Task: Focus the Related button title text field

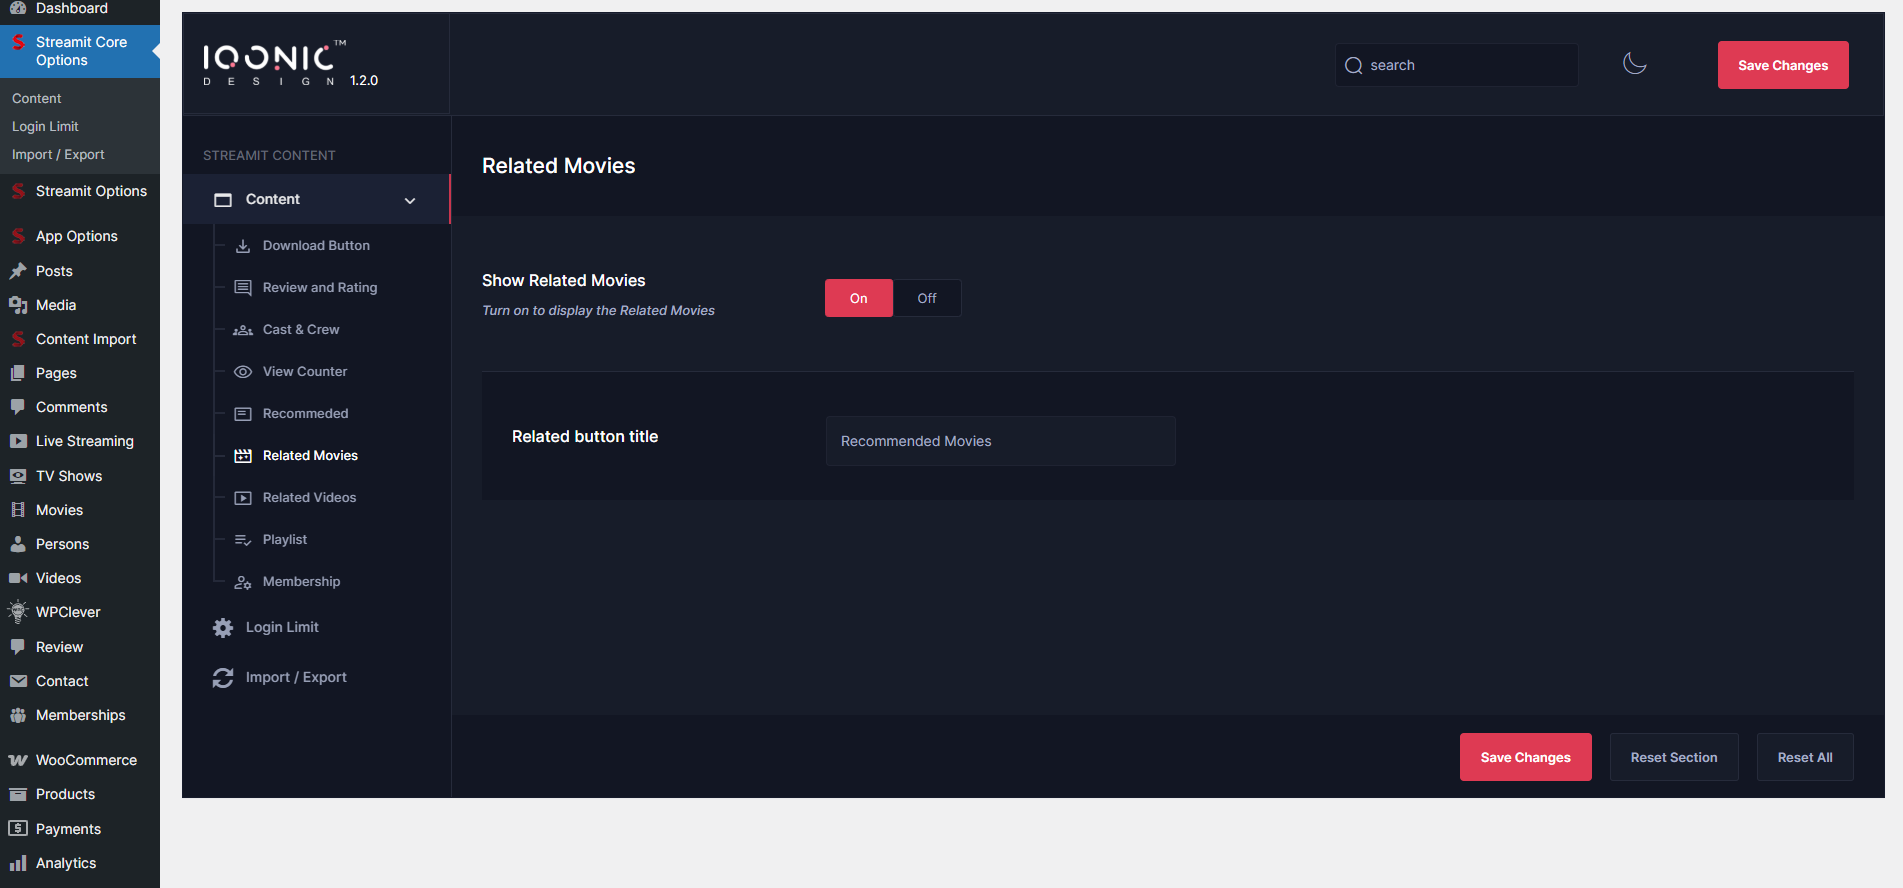Action: tap(1000, 441)
